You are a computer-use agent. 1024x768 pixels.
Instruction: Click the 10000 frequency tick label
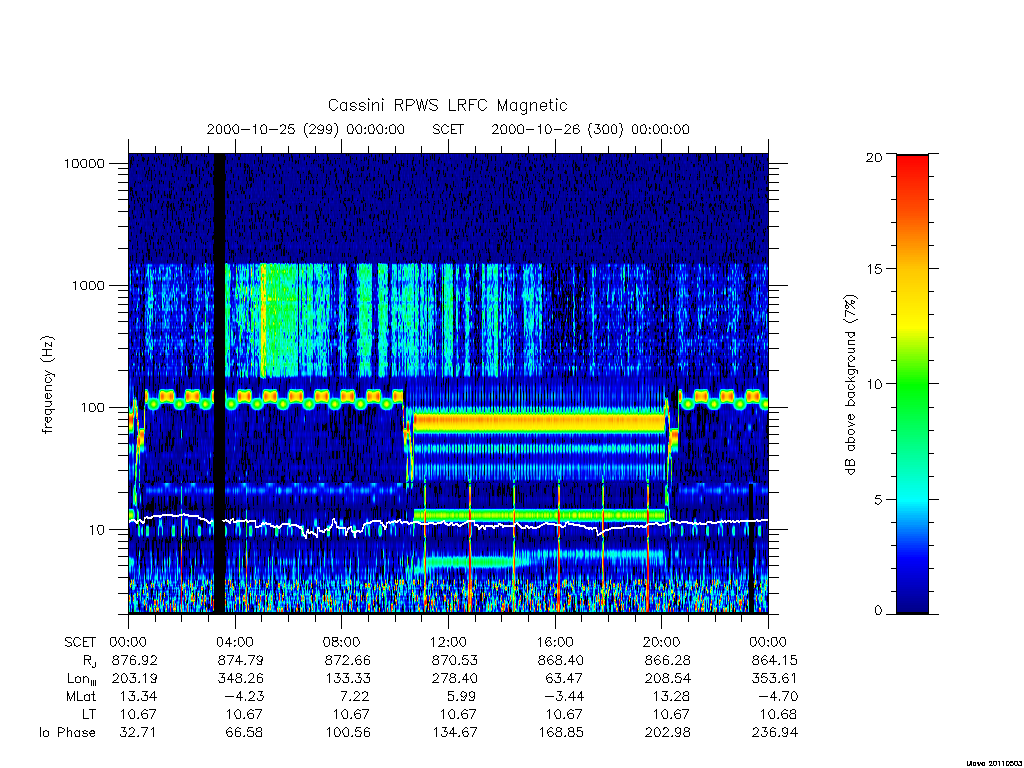(84, 163)
